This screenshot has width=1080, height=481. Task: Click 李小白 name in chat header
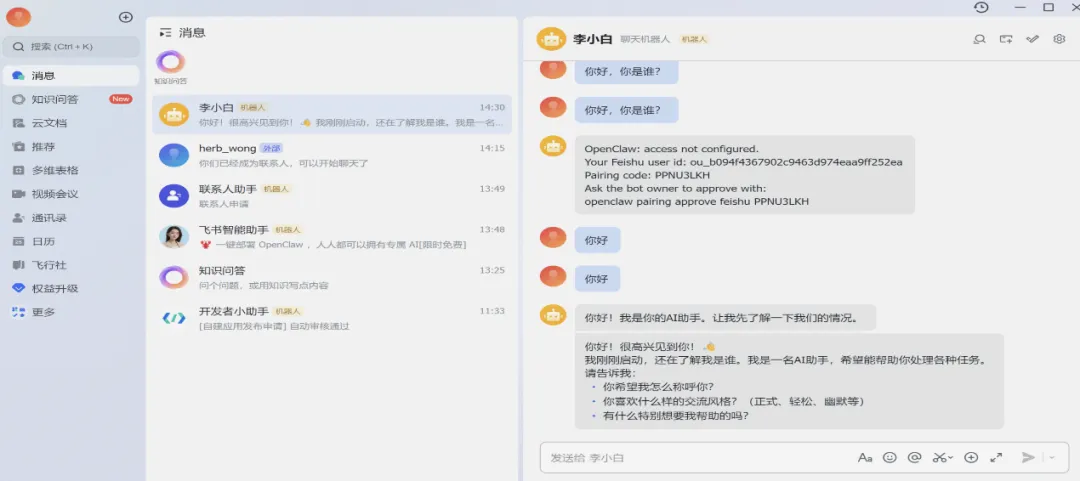[x=593, y=39]
